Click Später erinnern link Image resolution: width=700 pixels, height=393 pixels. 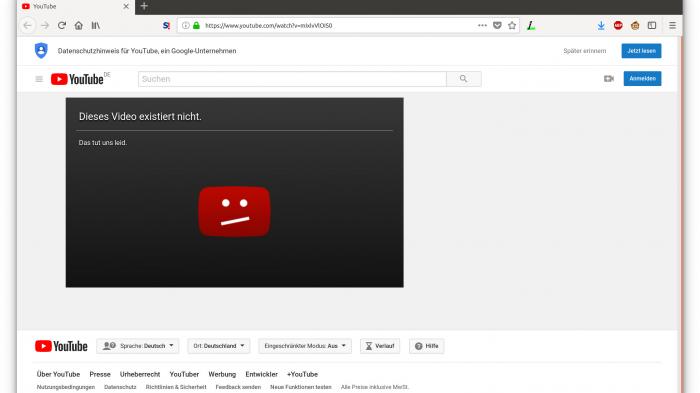pyautogui.click(x=584, y=51)
